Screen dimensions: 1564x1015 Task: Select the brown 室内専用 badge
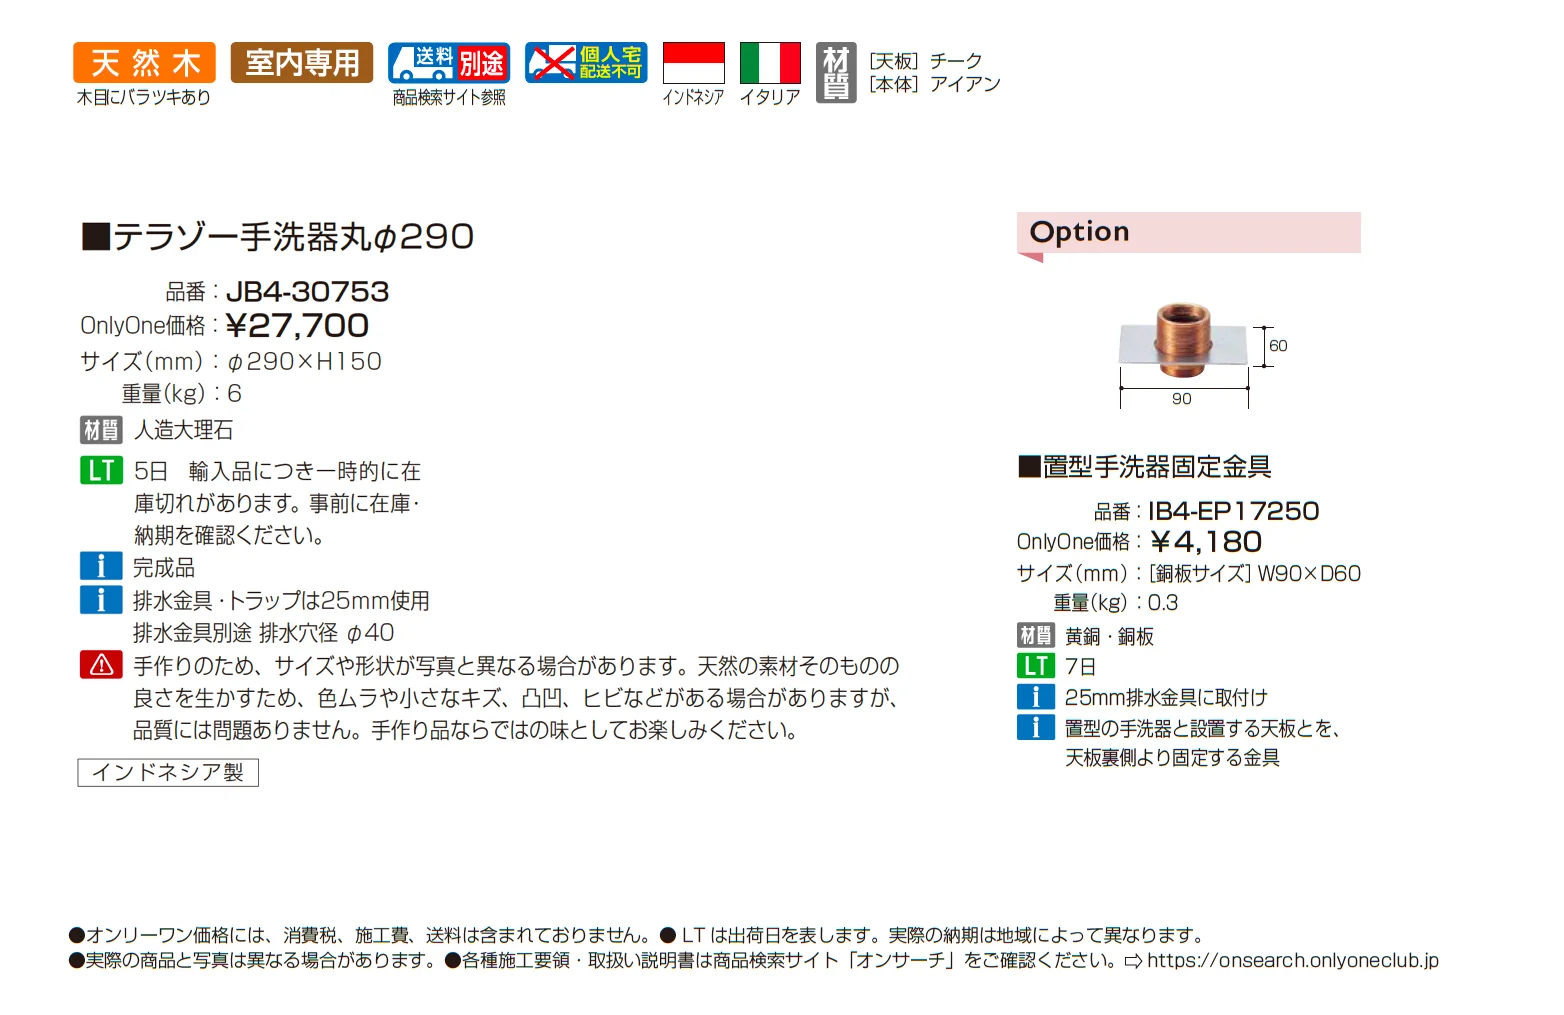click(x=302, y=63)
